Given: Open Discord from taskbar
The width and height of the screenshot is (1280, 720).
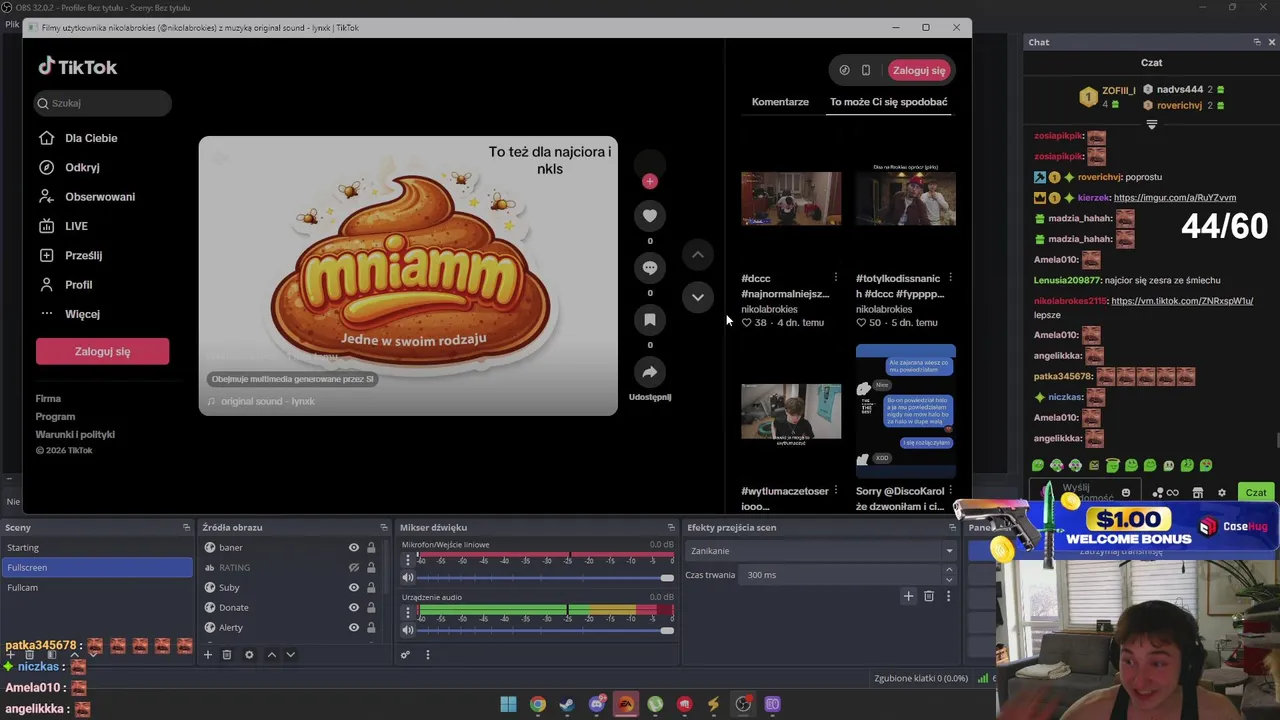Looking at the screenshot, I should [x=597, y=704].
